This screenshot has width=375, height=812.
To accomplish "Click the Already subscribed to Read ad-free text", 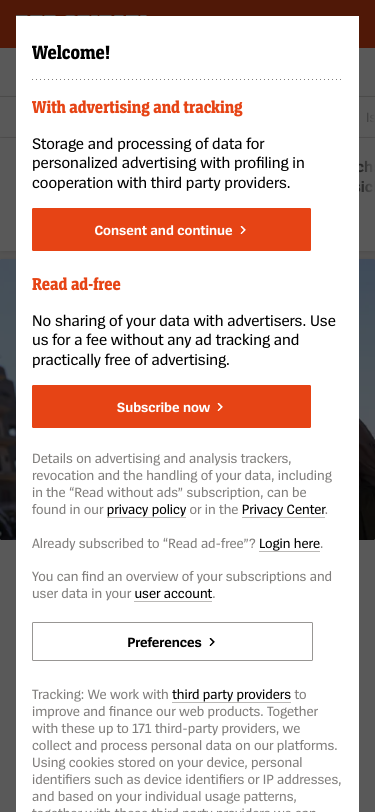I will click(144, 544).
